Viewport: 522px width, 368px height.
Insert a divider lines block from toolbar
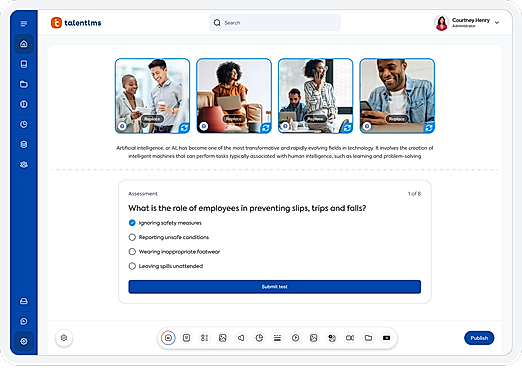click(277, 338)
